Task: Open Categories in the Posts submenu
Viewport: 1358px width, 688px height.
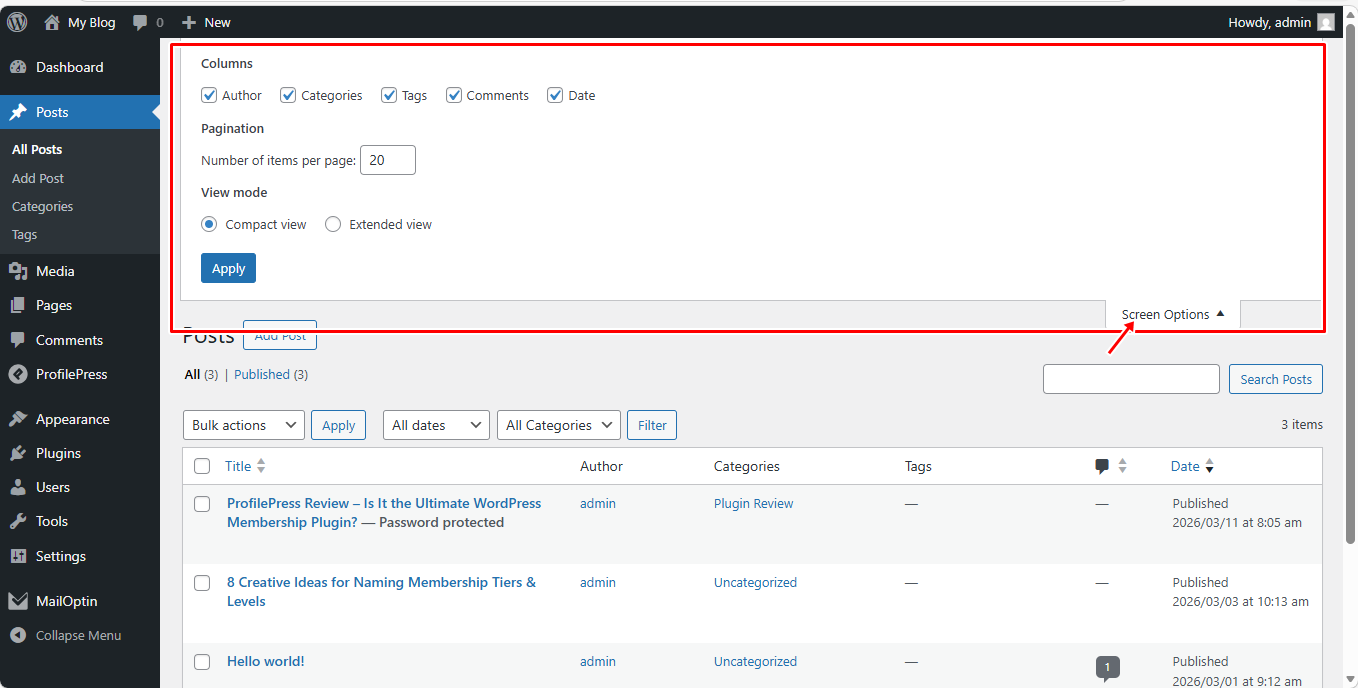Action: click(42, 206)
